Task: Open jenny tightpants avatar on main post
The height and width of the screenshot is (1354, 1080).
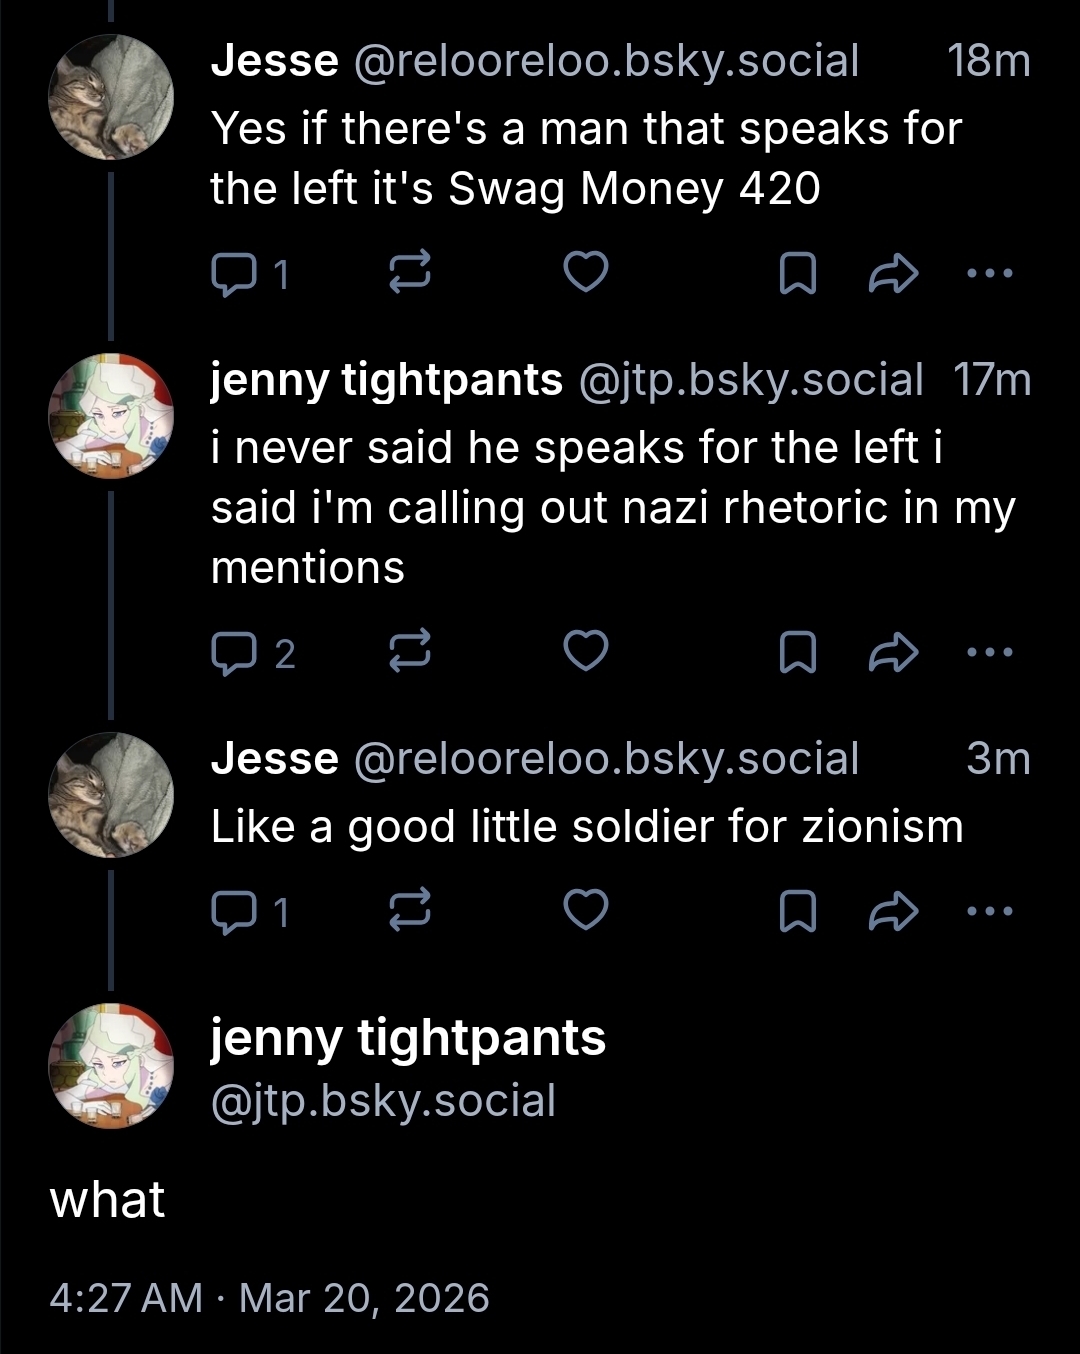Action: [x=111, y=1066]
